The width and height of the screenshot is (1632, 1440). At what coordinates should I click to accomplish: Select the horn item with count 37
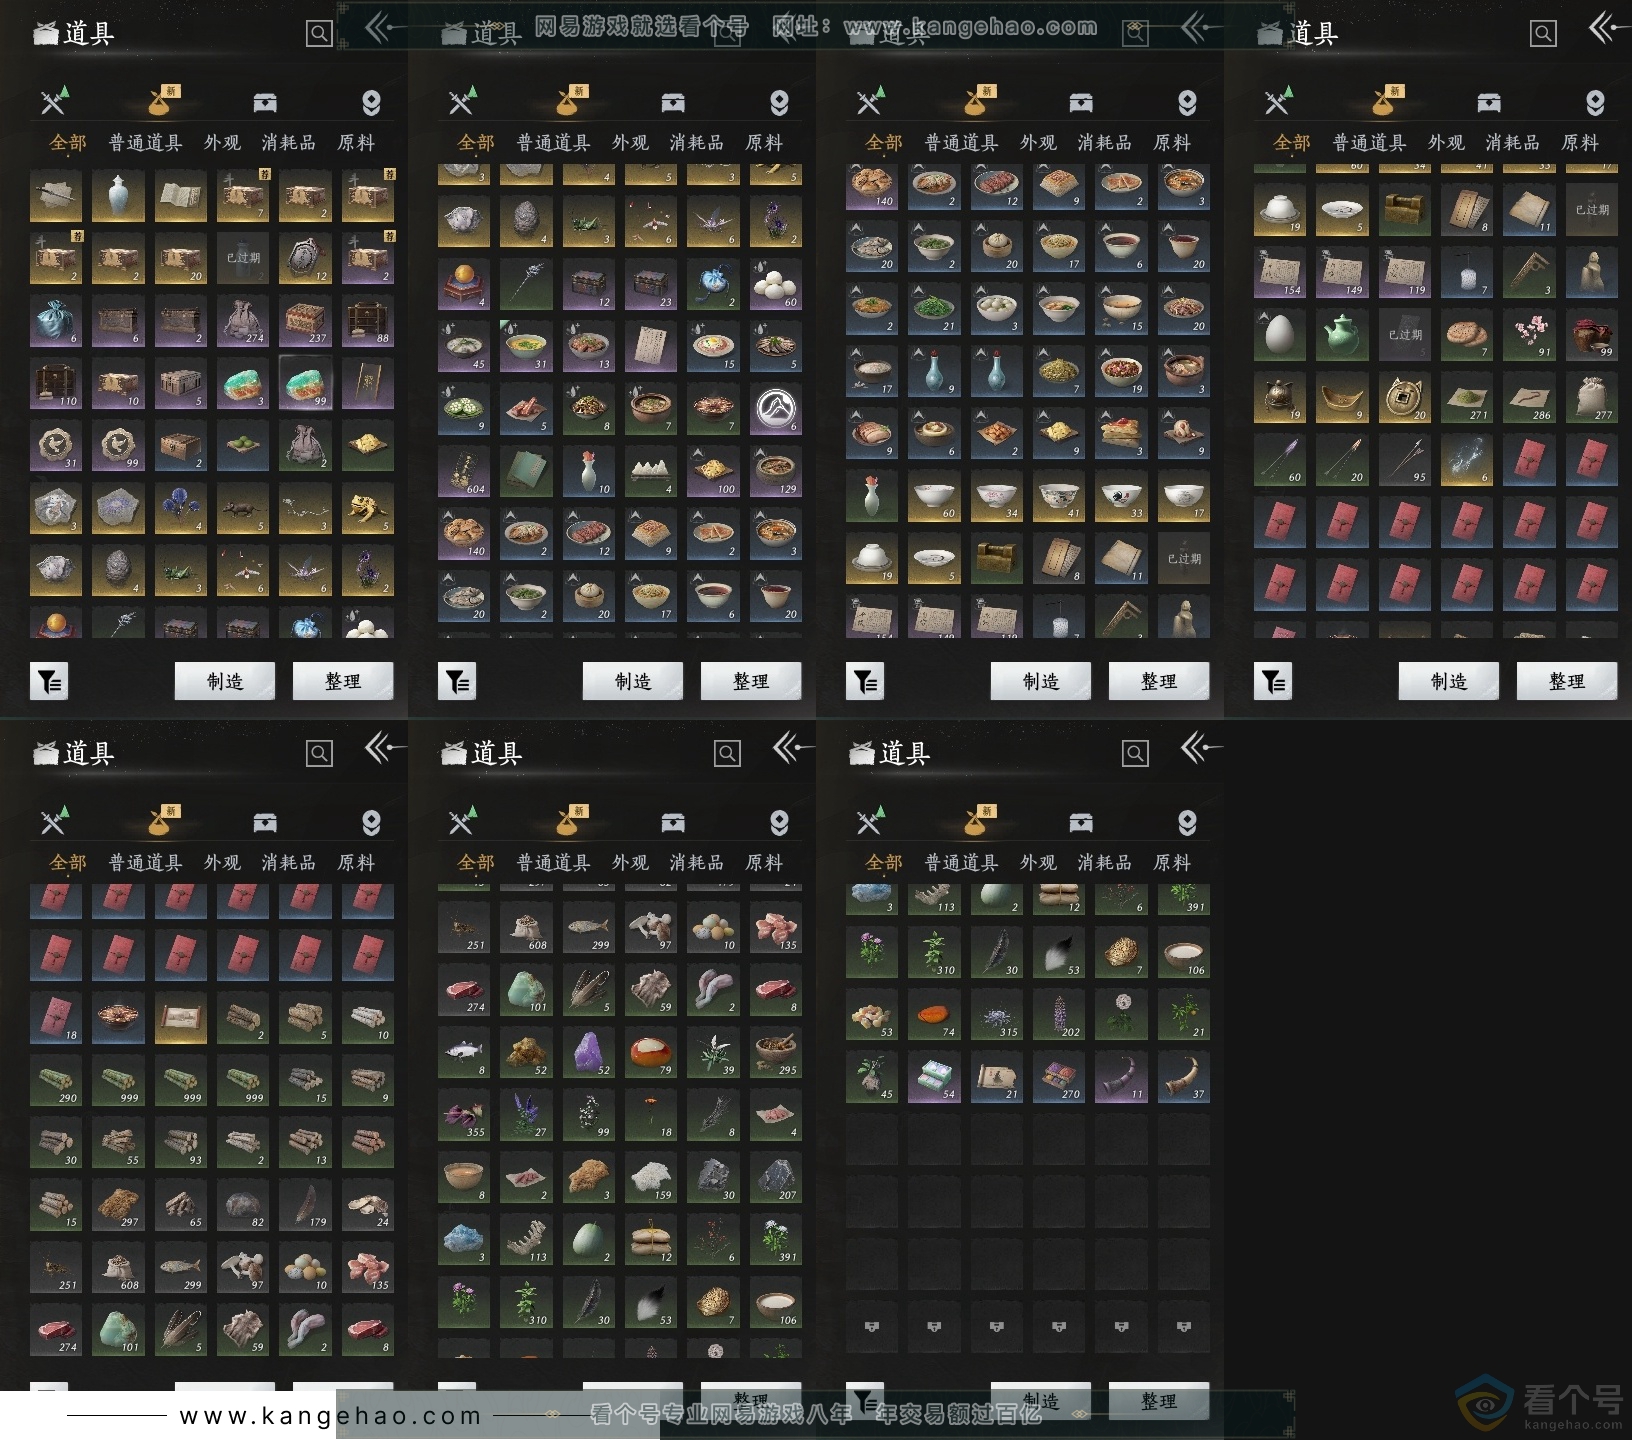tap(1184, 1077)
